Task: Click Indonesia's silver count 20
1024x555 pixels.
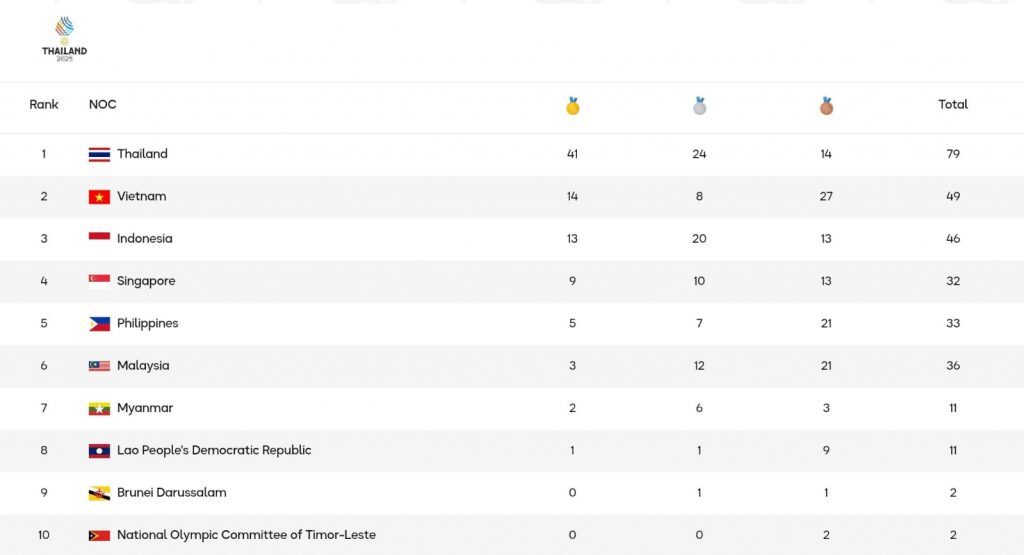Action: coord(699,239)
